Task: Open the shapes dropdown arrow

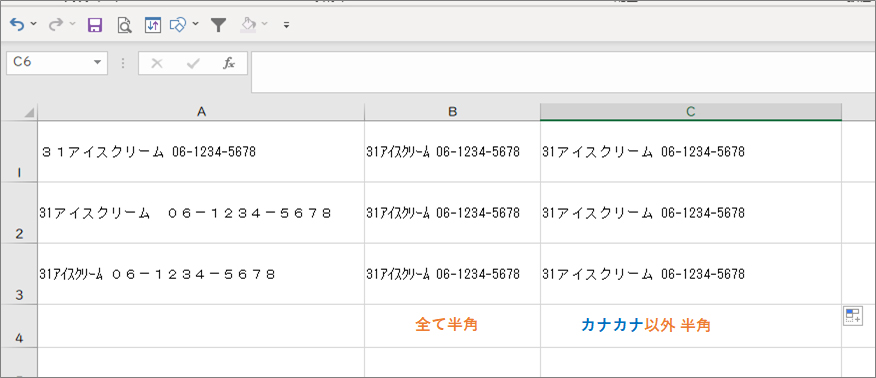Action: pyautogui.click(x=195, y=24)
